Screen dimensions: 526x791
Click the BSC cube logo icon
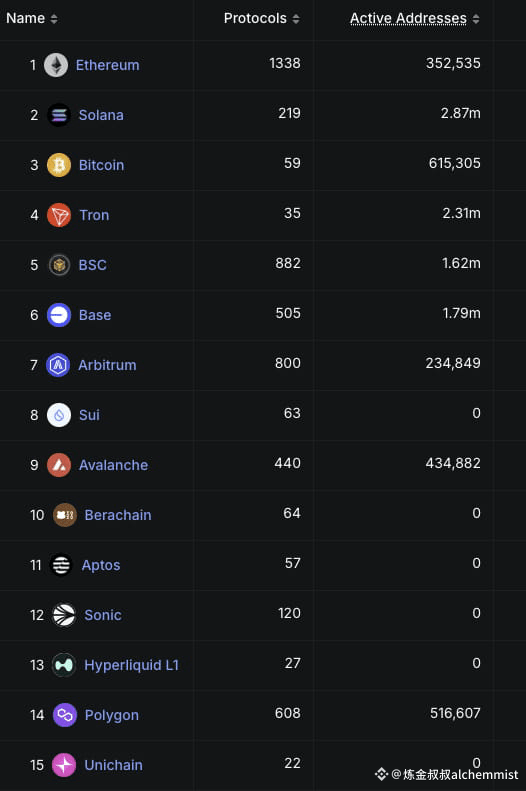59,265
